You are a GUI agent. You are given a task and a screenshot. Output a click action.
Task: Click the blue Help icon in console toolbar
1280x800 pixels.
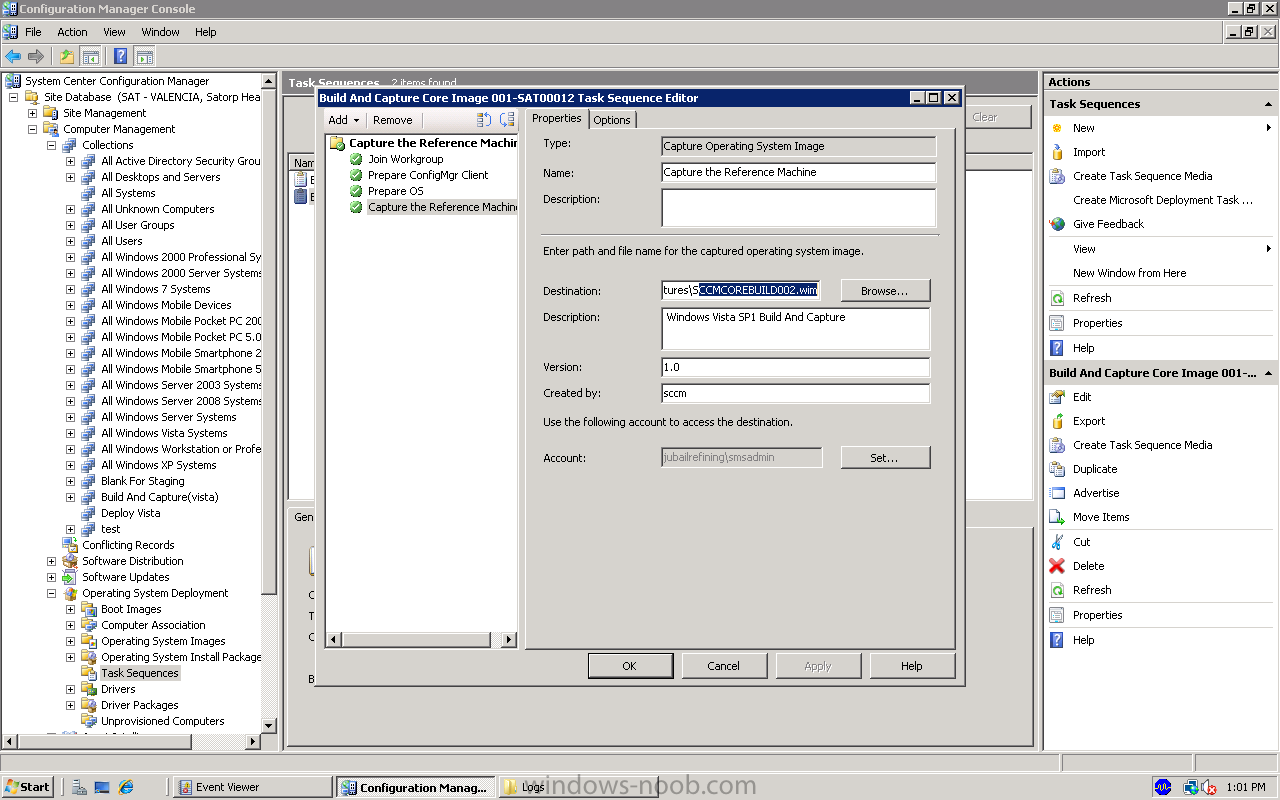click(x=120, y=56)
